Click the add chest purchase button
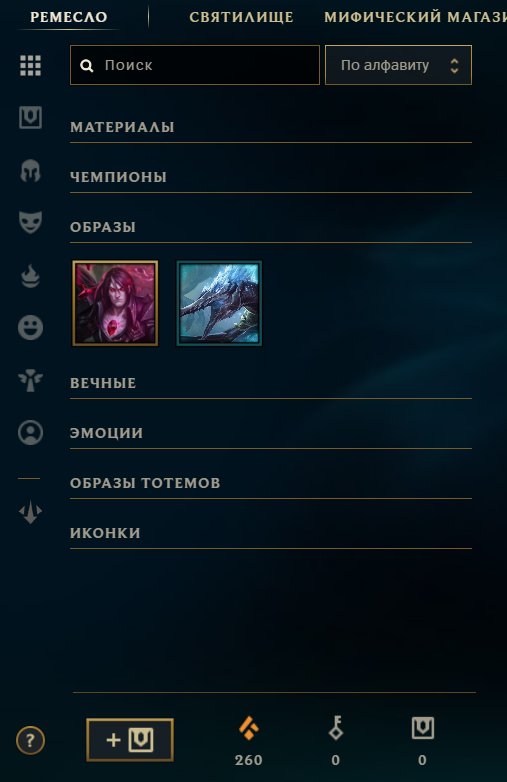 [x=130, y=740]
